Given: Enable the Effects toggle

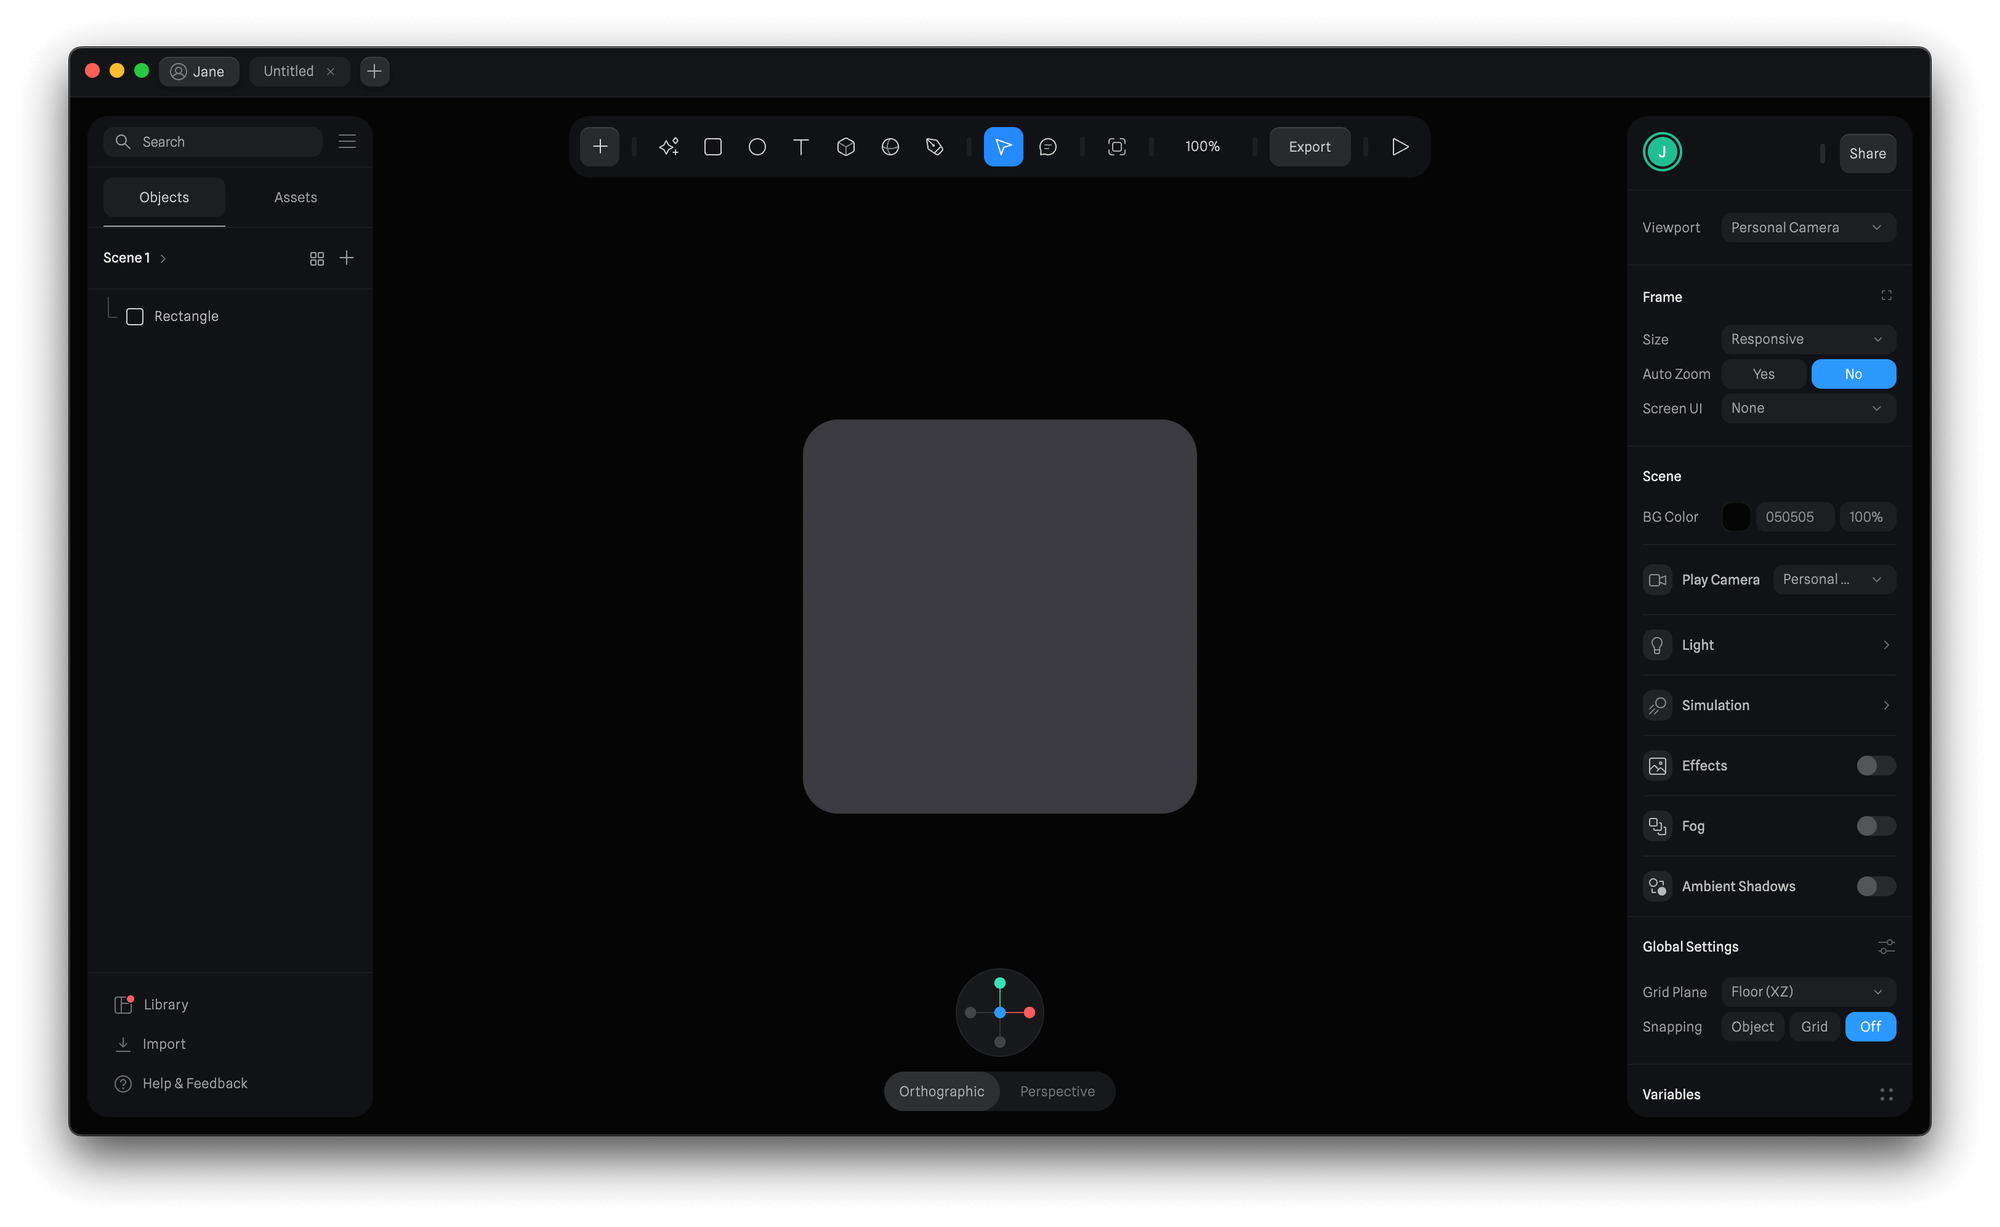Looking at the screenshot, I should [1875, 766].
